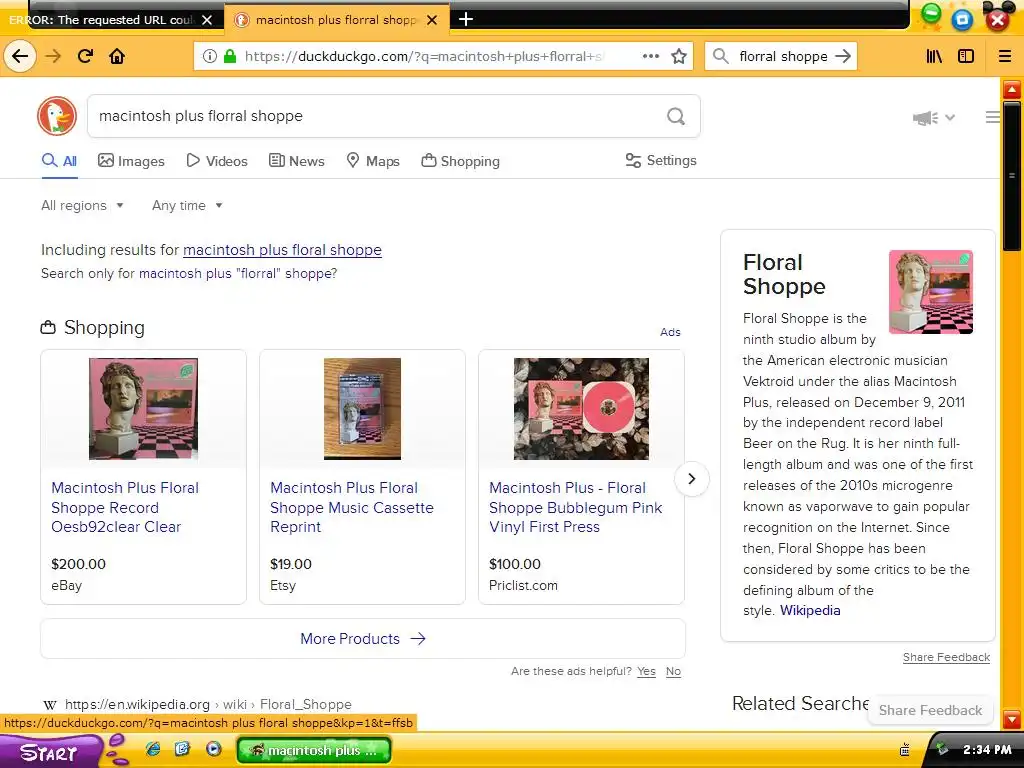
Task: Toggle the sidebar view icon
Action: pyautogui.click(x=966, y=56)
